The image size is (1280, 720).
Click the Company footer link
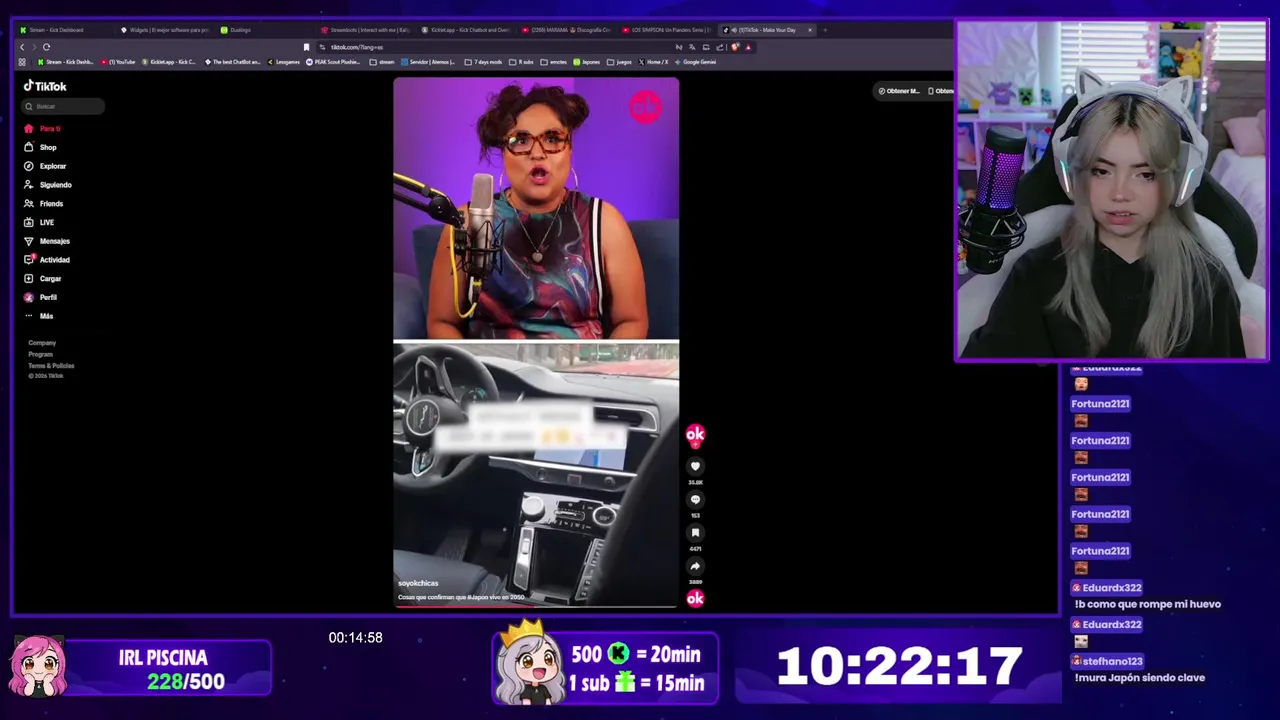[42, 343]
